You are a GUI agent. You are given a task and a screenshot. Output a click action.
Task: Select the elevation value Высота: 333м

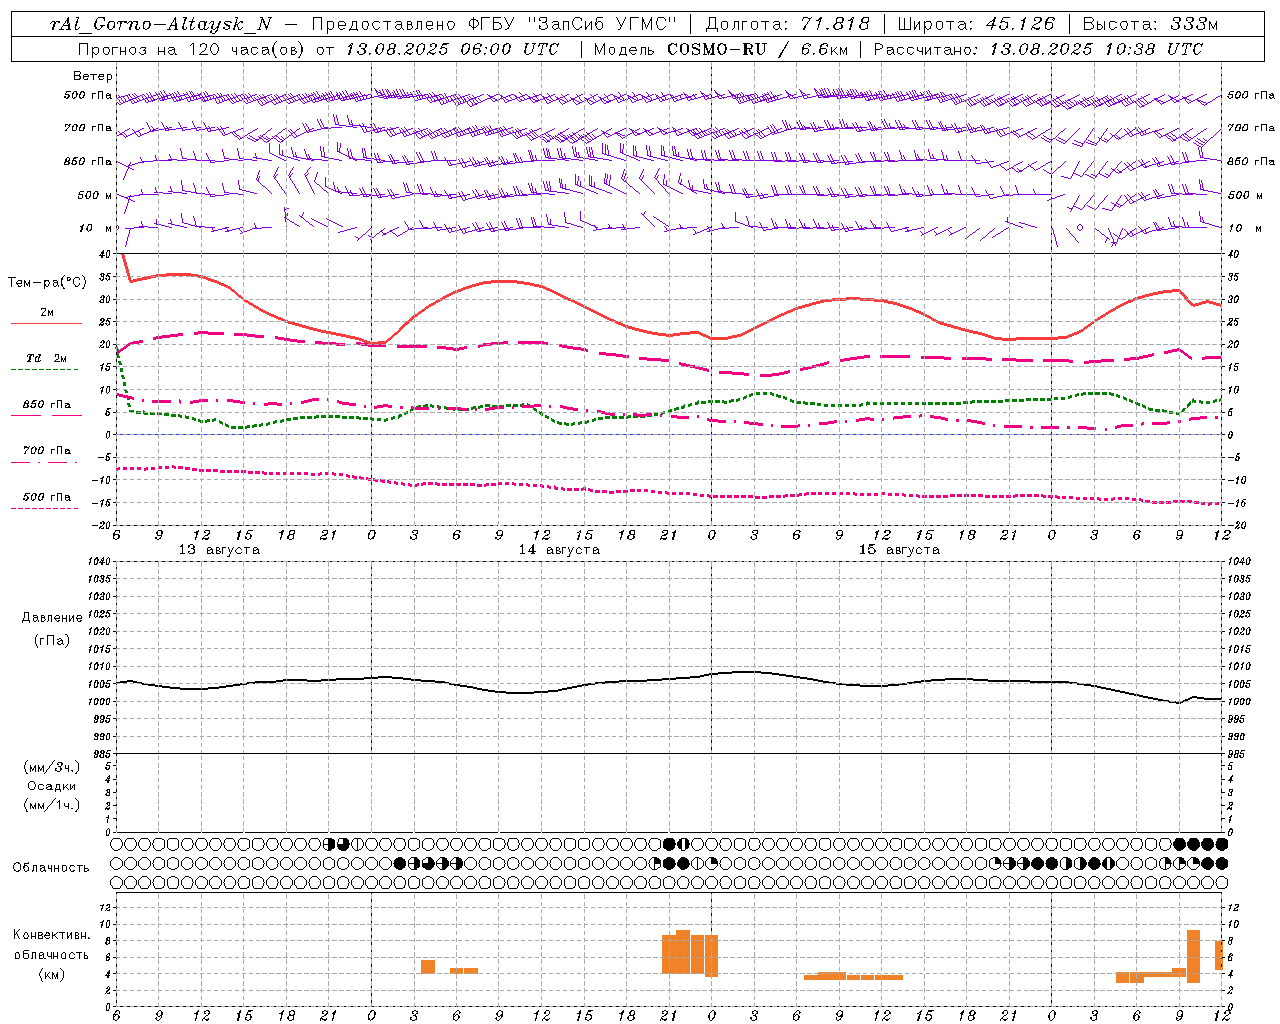click(x=1151, y=24)
